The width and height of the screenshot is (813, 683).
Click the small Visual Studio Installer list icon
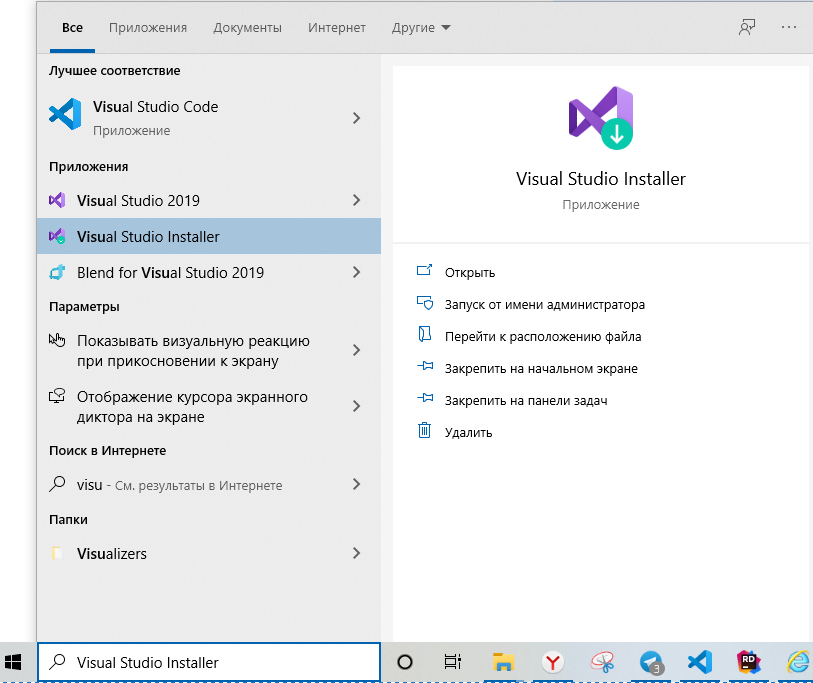(x=57, y=236)
